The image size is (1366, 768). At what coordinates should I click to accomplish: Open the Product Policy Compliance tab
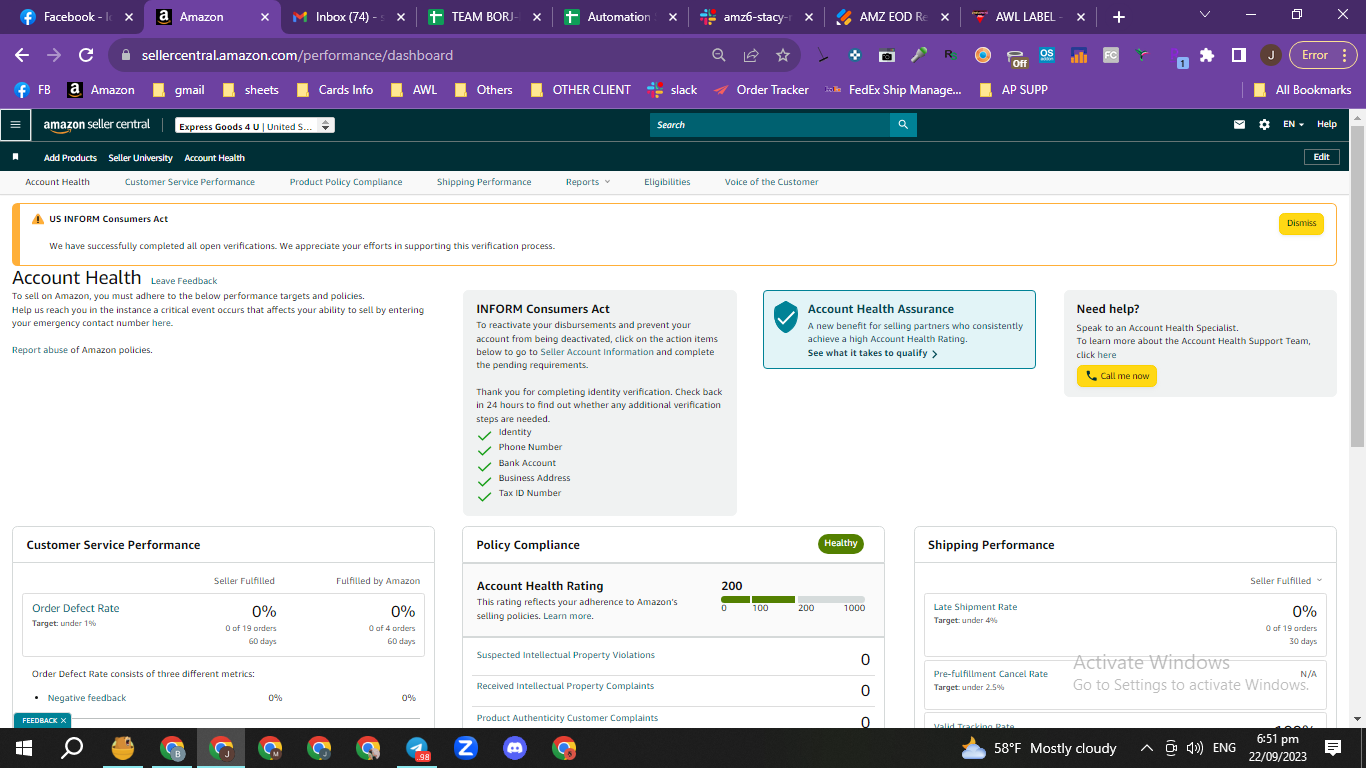(346, 182)
